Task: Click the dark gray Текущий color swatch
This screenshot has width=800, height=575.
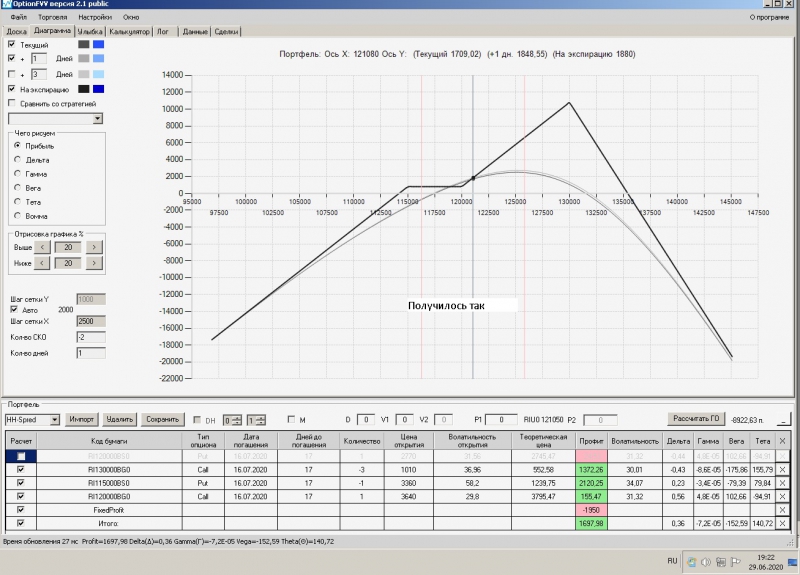Action: [84, 44]
